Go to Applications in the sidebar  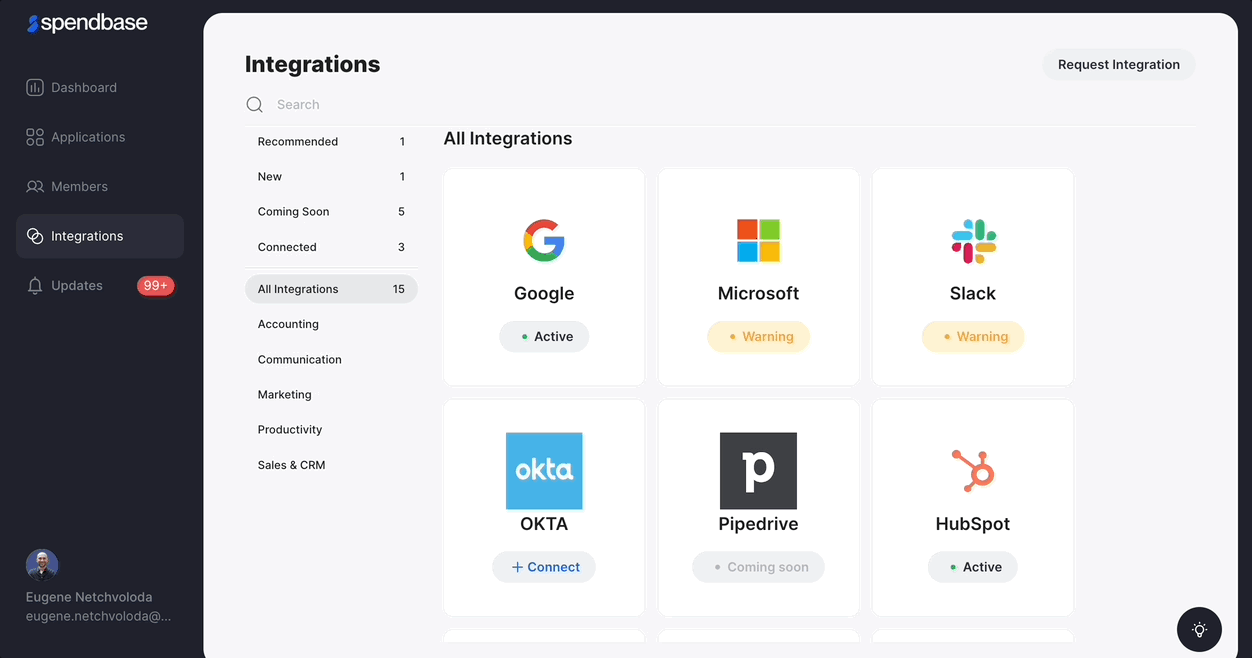click(x=88, y=137)
